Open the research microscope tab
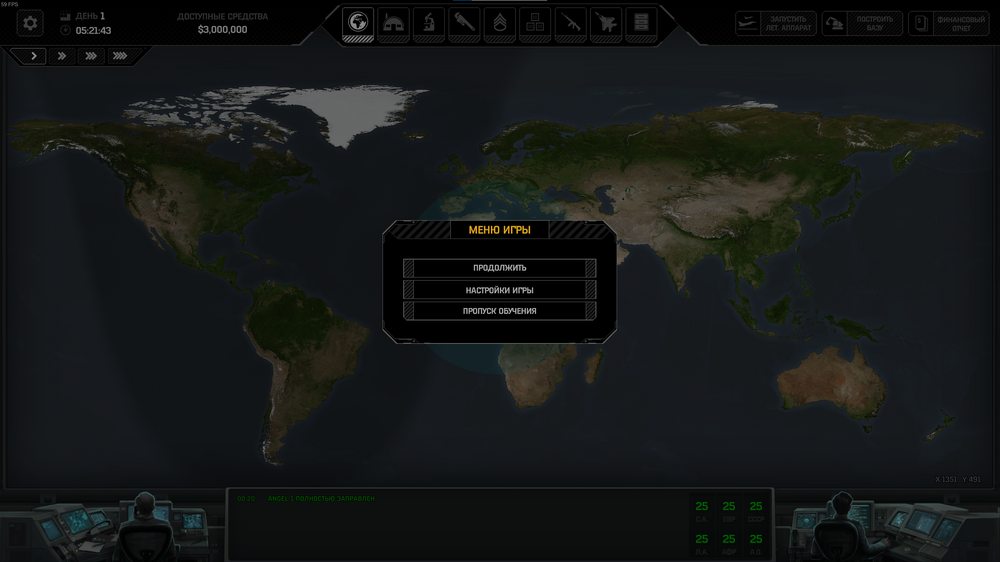The height and width of the screenshot is (562, 1000). pos(429,24)
